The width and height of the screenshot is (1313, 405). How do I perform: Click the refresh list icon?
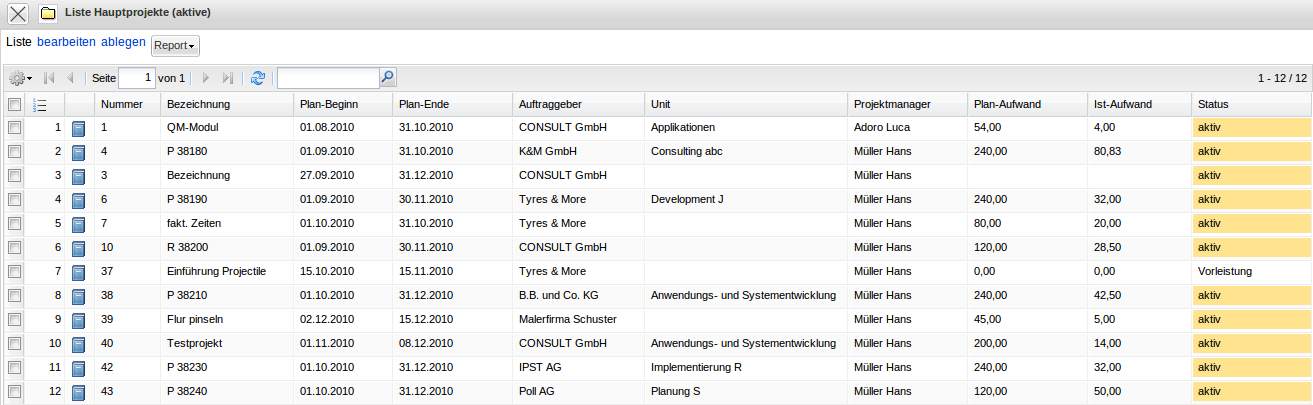tap(258, 78)
